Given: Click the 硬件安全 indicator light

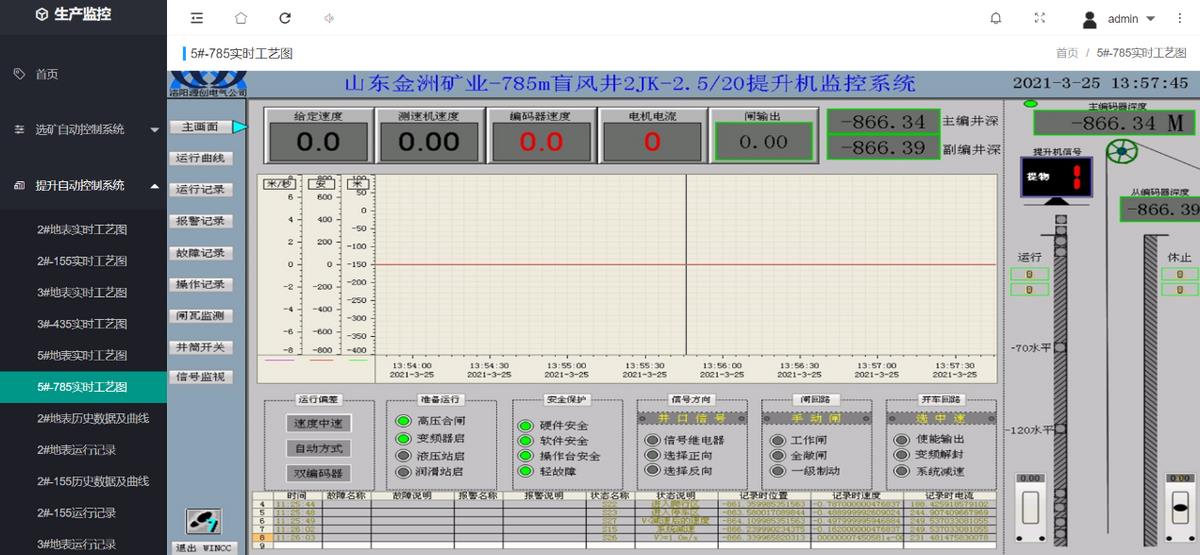Looking at the screenshot, I should point(525,425).
